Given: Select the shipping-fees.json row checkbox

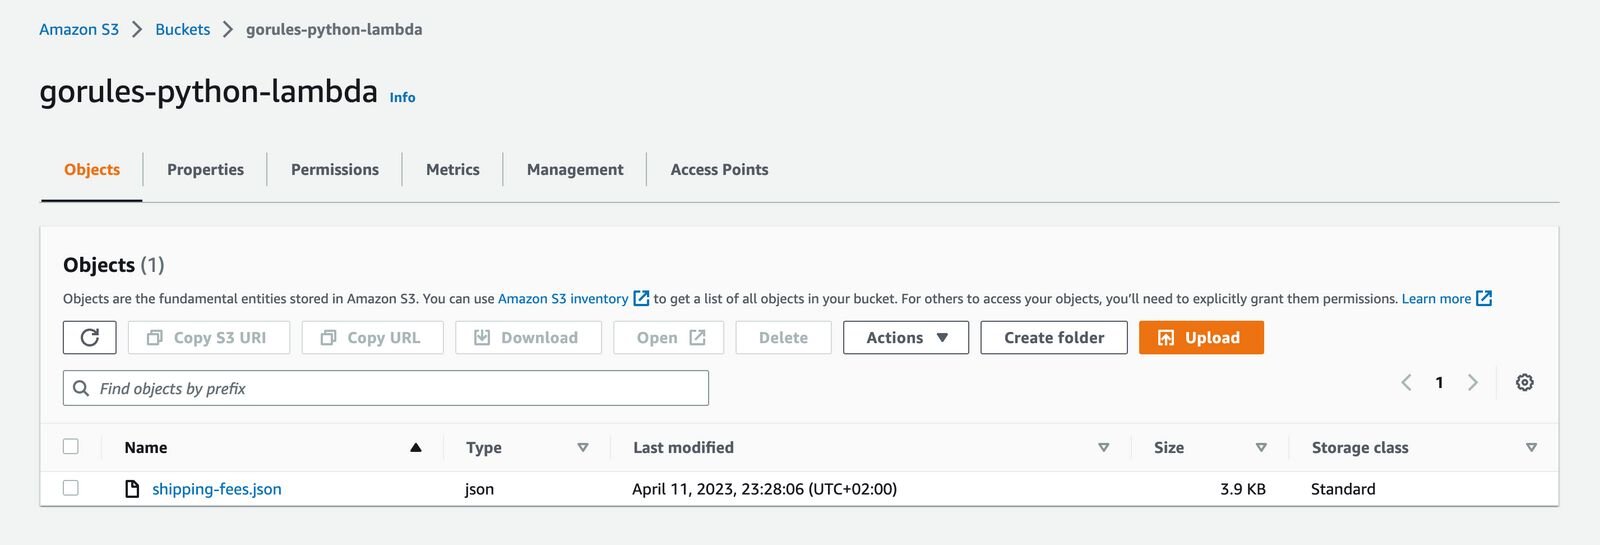Looking at the screenshot, I should tap(71, 488).
